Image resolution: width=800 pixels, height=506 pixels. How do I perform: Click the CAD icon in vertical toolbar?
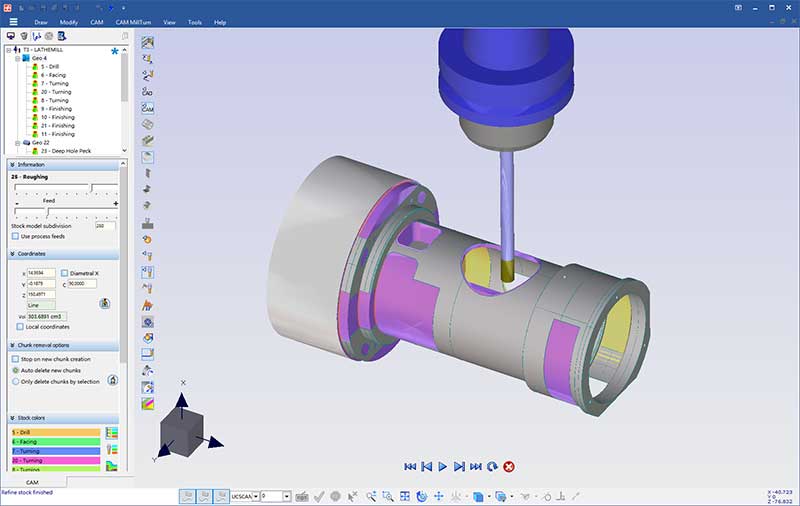(147, 91)
